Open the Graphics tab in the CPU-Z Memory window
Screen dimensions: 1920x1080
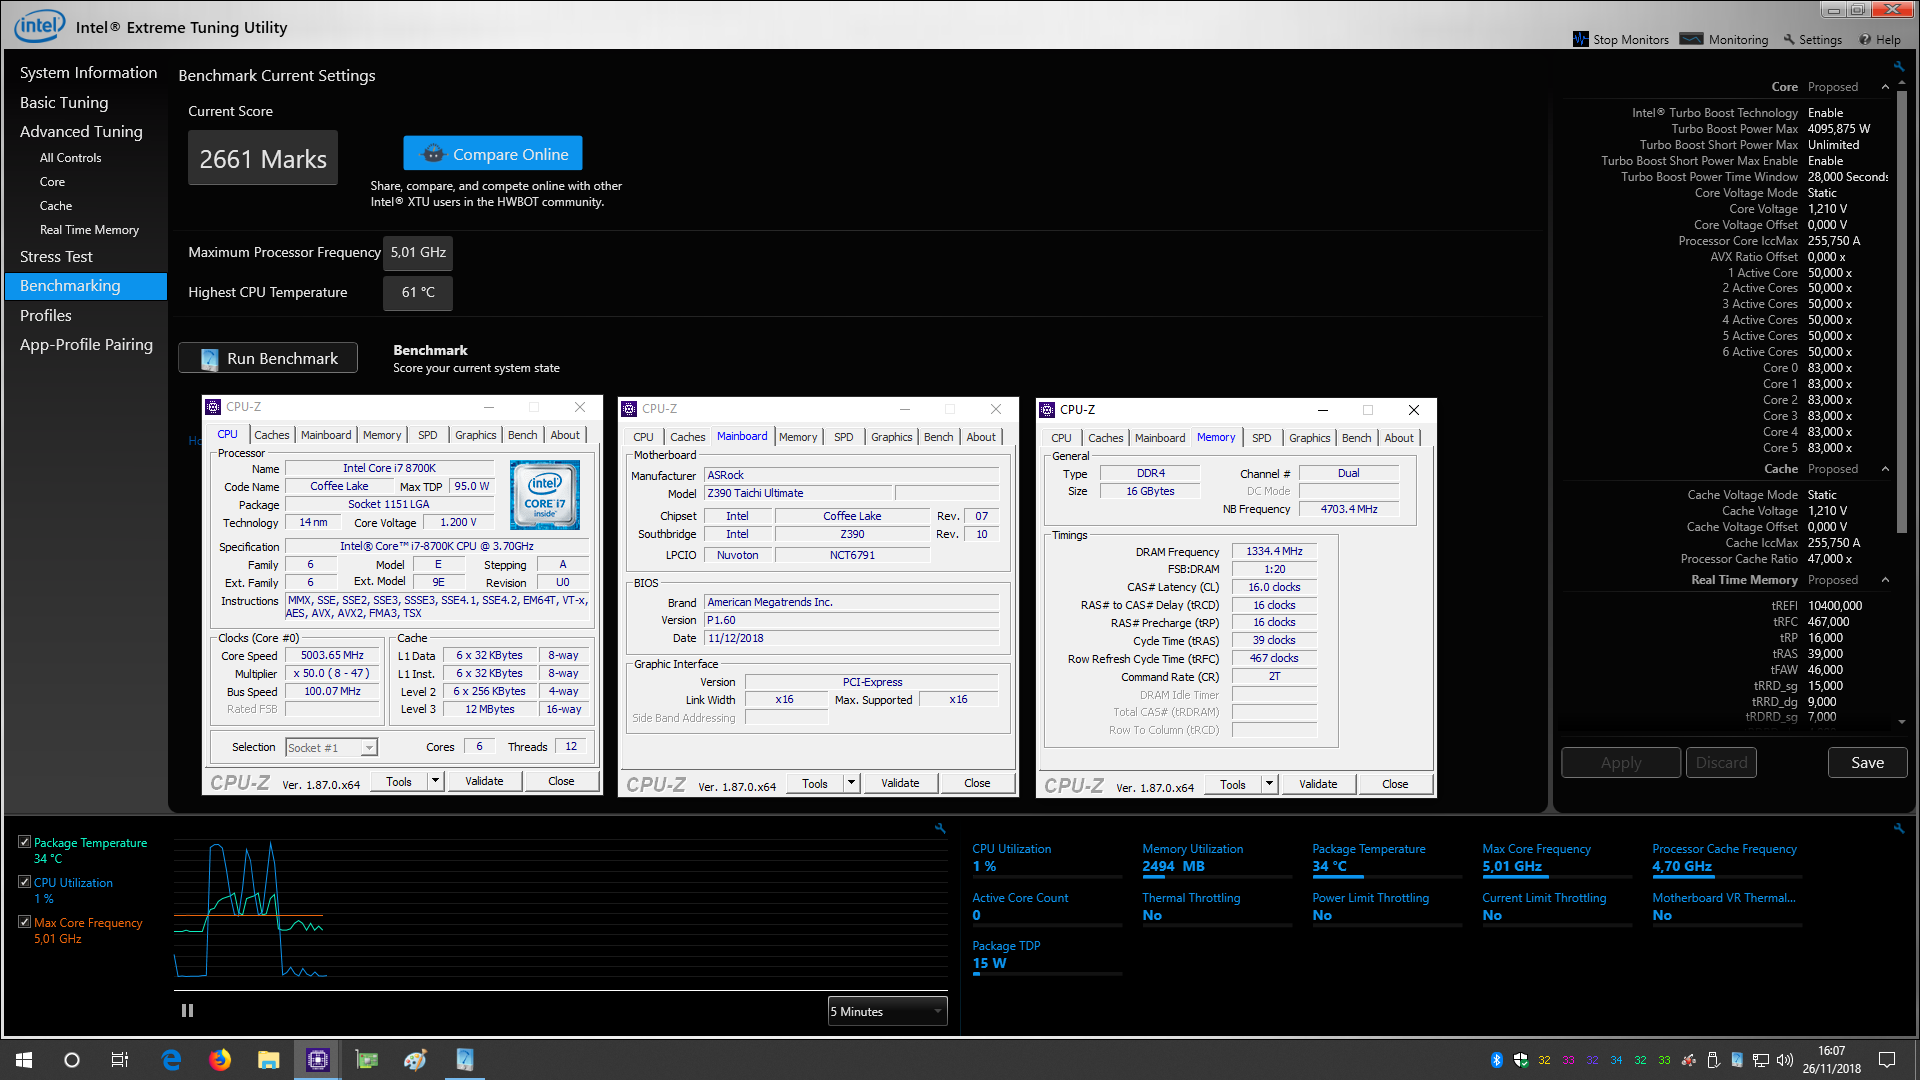coord(1309,438)
